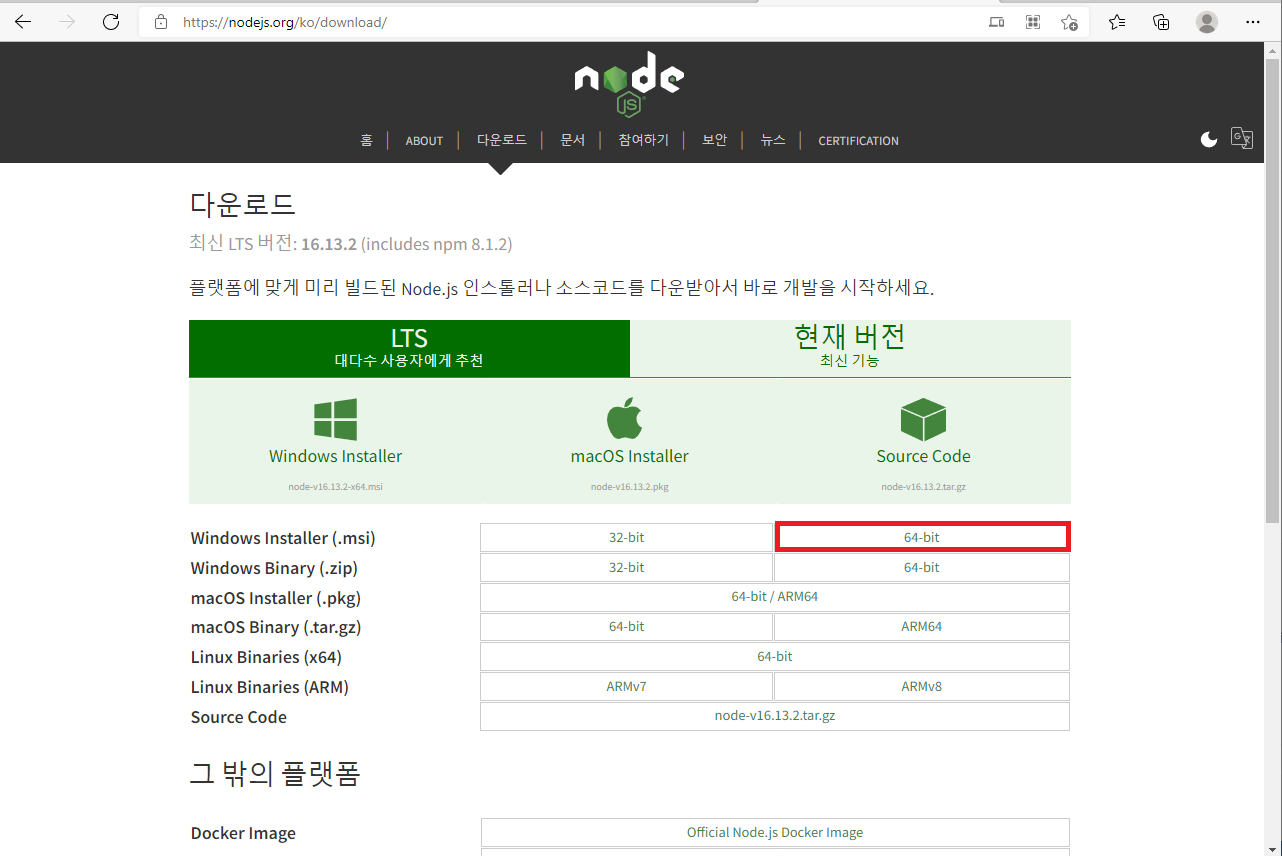1282x856 pixels.
Task: Click the node-v16.13.2.pkg filename text
Action: point(630,487)
